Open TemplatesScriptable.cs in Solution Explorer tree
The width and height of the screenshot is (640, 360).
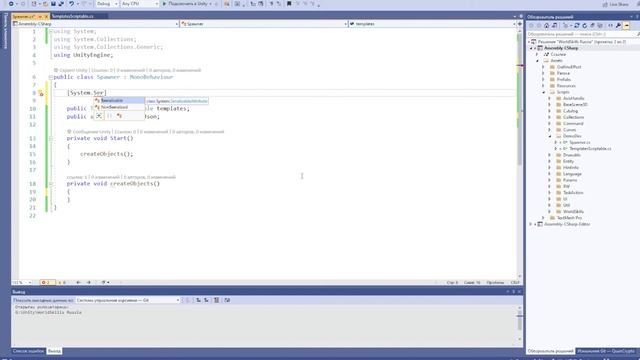(x=590, y=149)
